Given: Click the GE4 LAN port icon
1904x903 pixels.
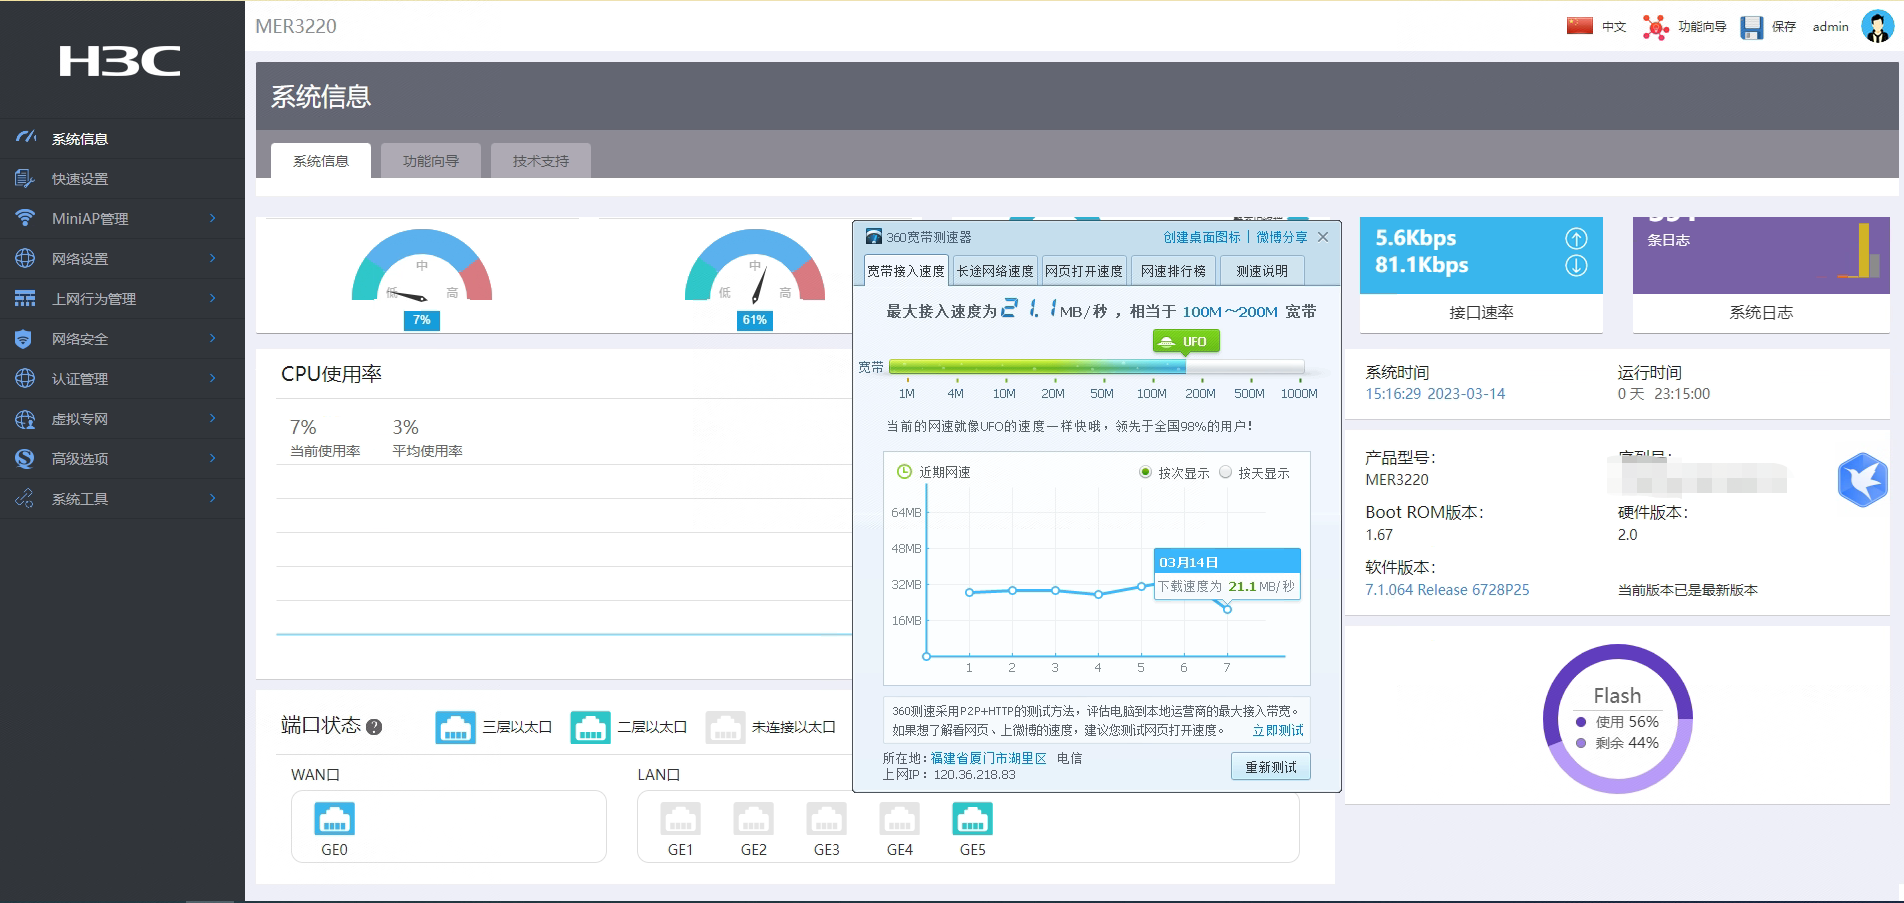Looking at the screenshot, I should pyautogui.click(x=900, y=819).
